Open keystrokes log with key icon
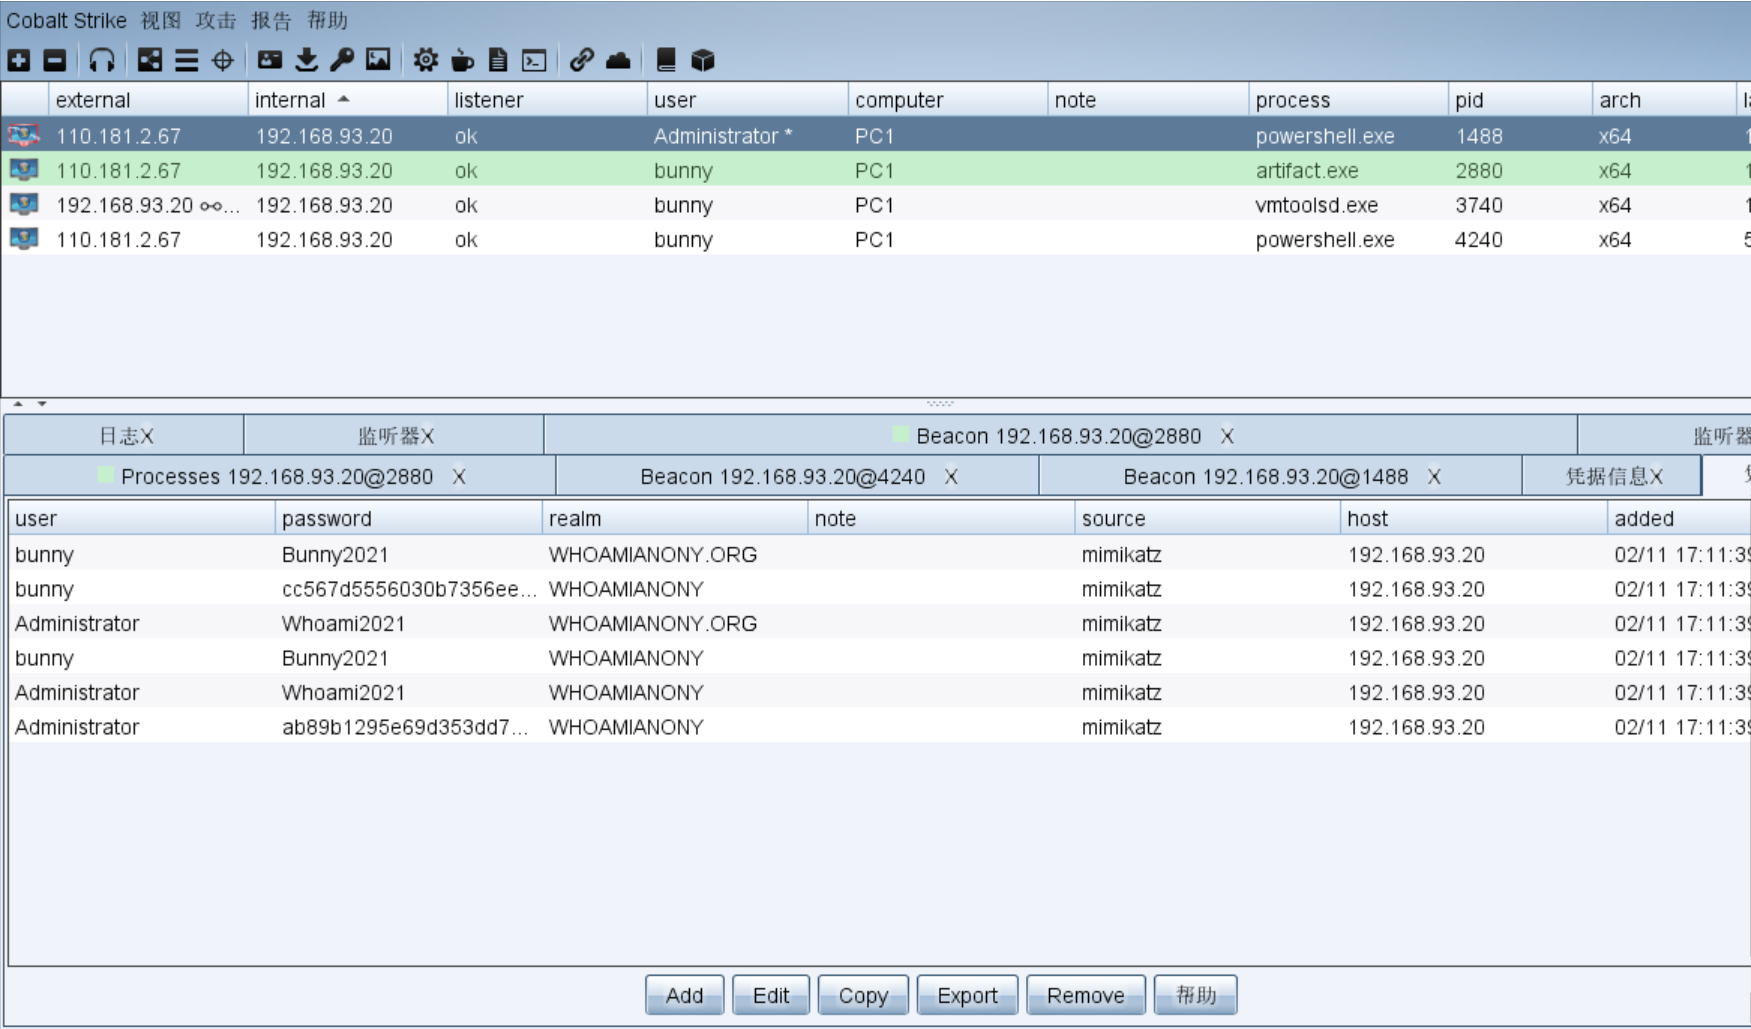1751x1029 pixels. (342, 60)
